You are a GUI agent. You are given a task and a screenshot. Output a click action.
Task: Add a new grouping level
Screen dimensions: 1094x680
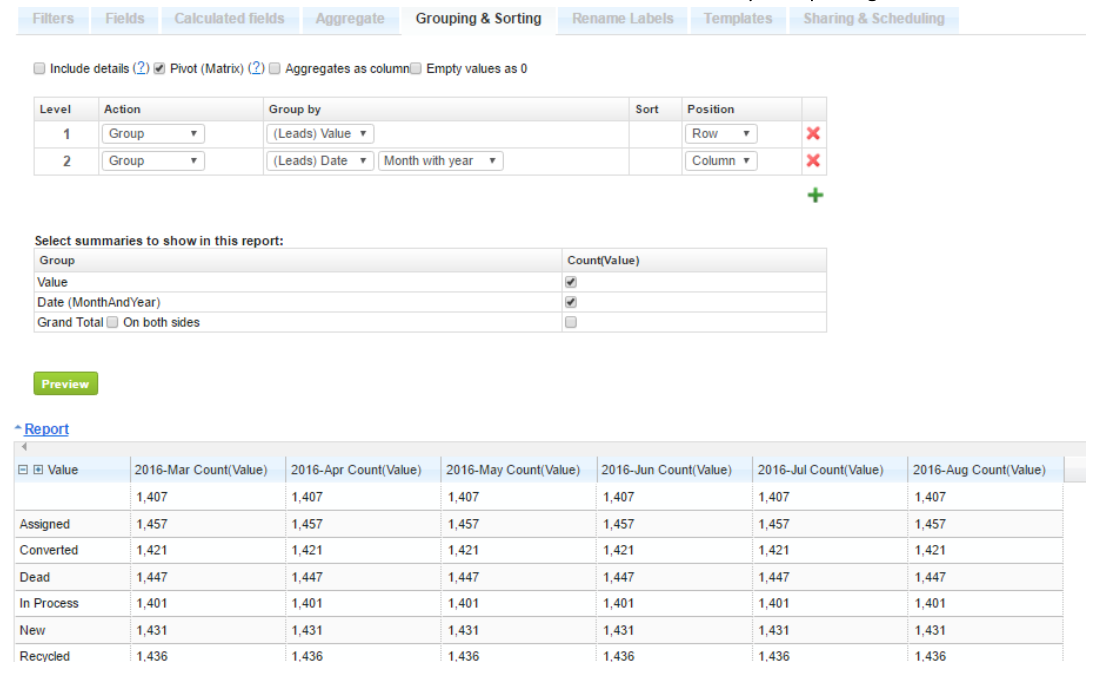815,195
